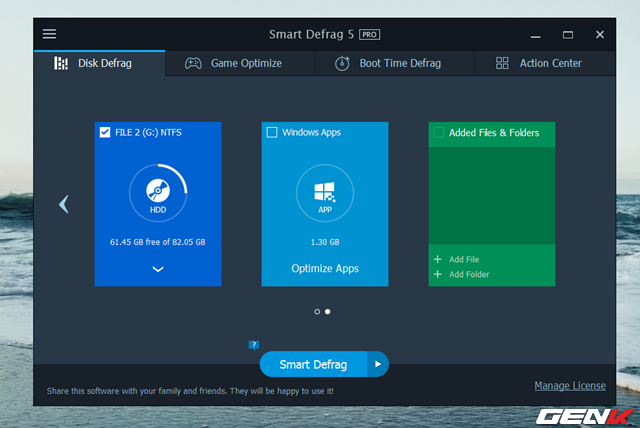Maximize the Smart Defrag window
The height and width of the screenshot is (428, 640).
point(568,35)
